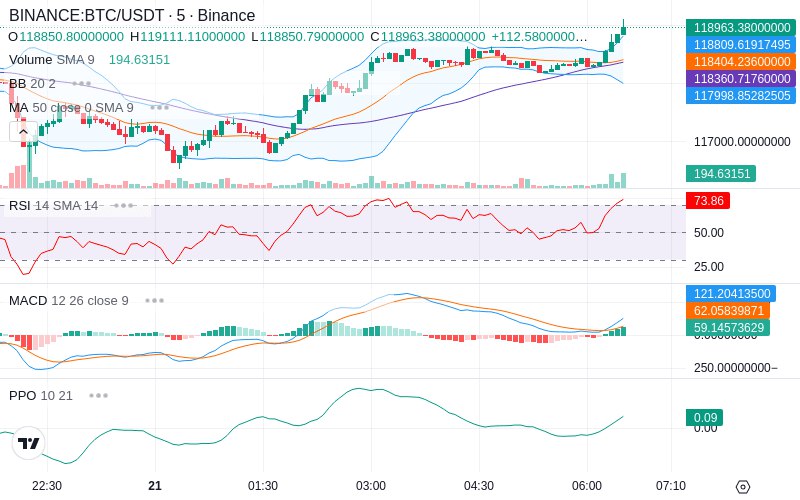Click the 07:10 time axis label
This screenshot has height=500, width=800.
pyautogui.click(x=670, y=486)
